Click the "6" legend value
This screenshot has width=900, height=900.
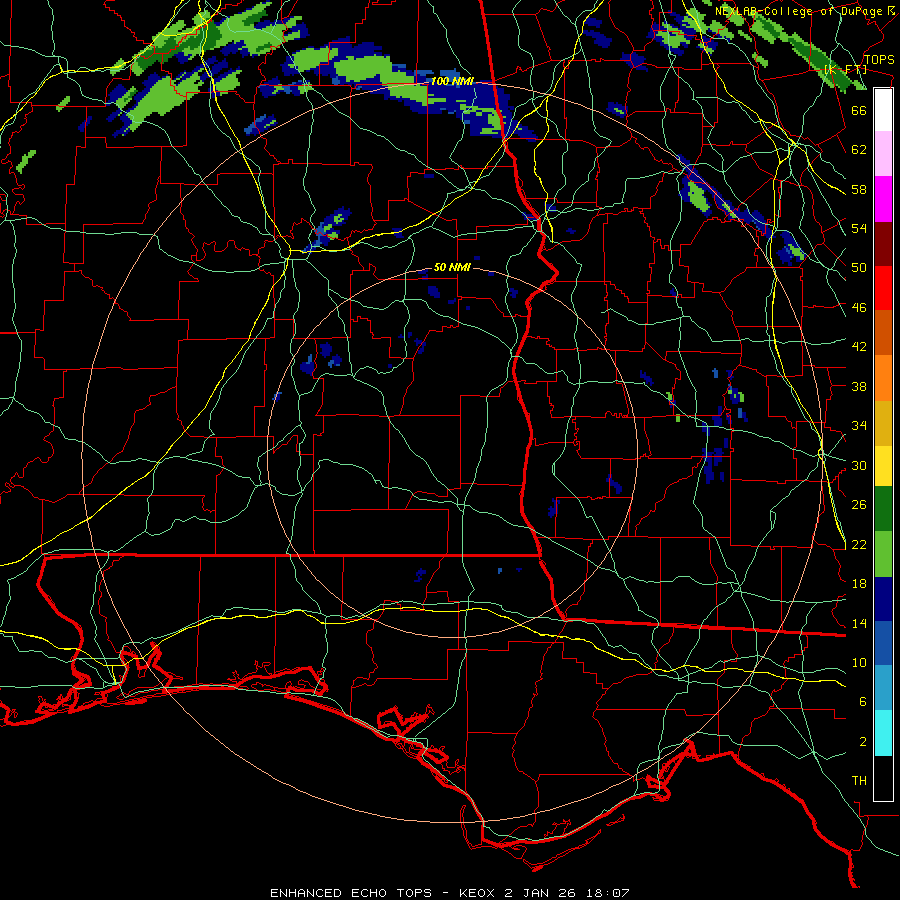863,702
